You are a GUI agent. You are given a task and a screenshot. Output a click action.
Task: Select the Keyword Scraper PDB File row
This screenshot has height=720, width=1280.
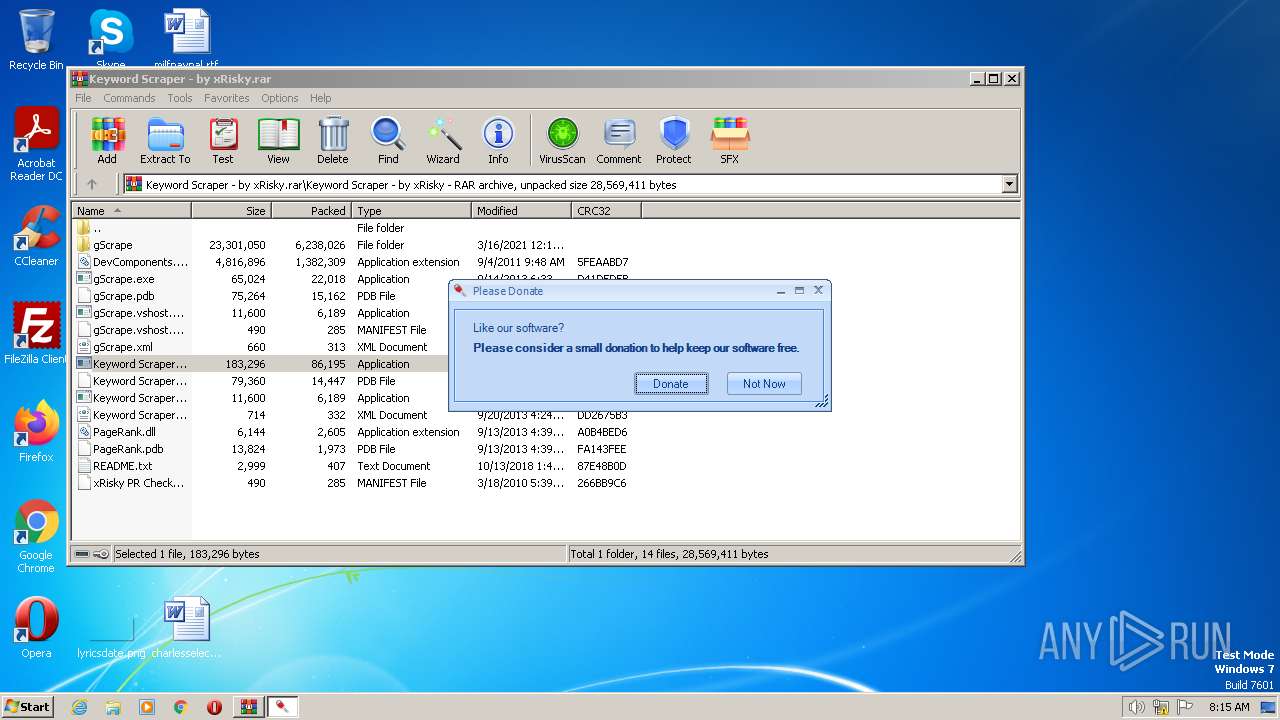click(260, 381)
